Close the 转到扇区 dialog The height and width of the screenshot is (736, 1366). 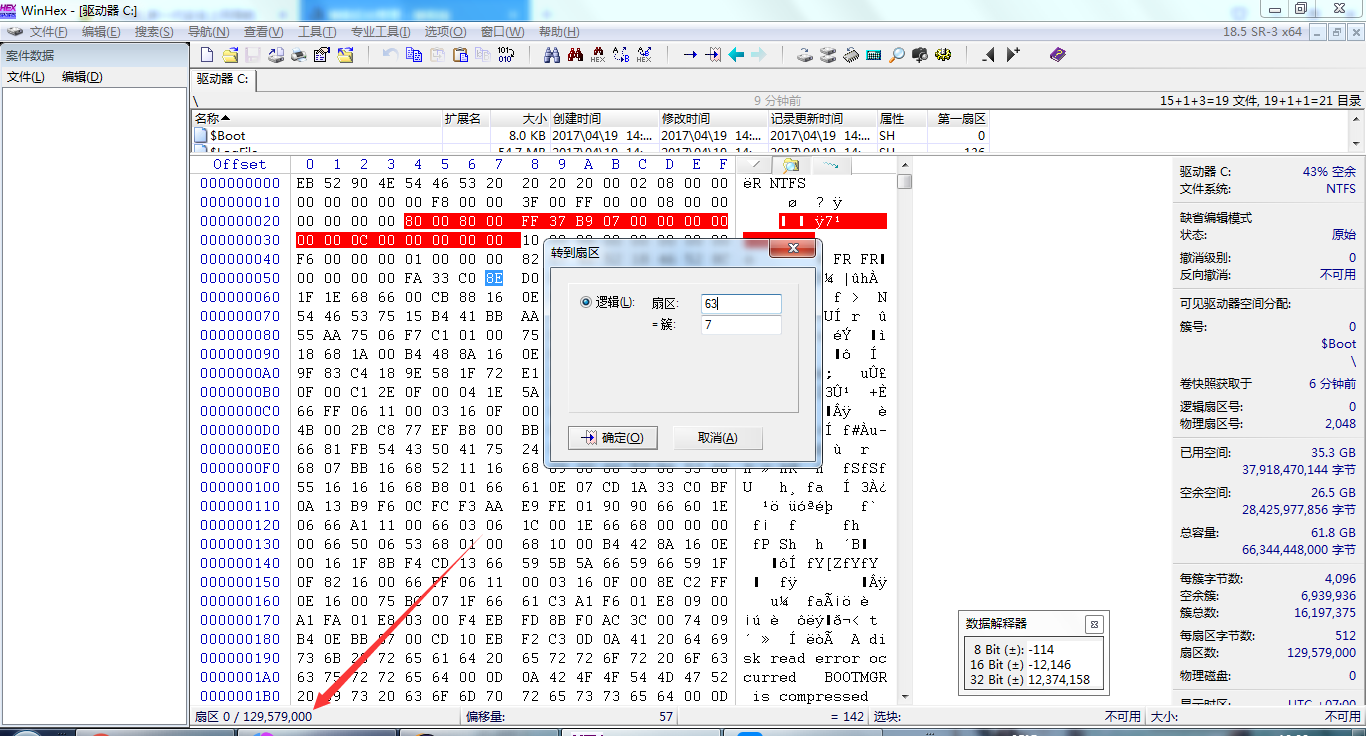pyautogui.click(x=794, y=248)
